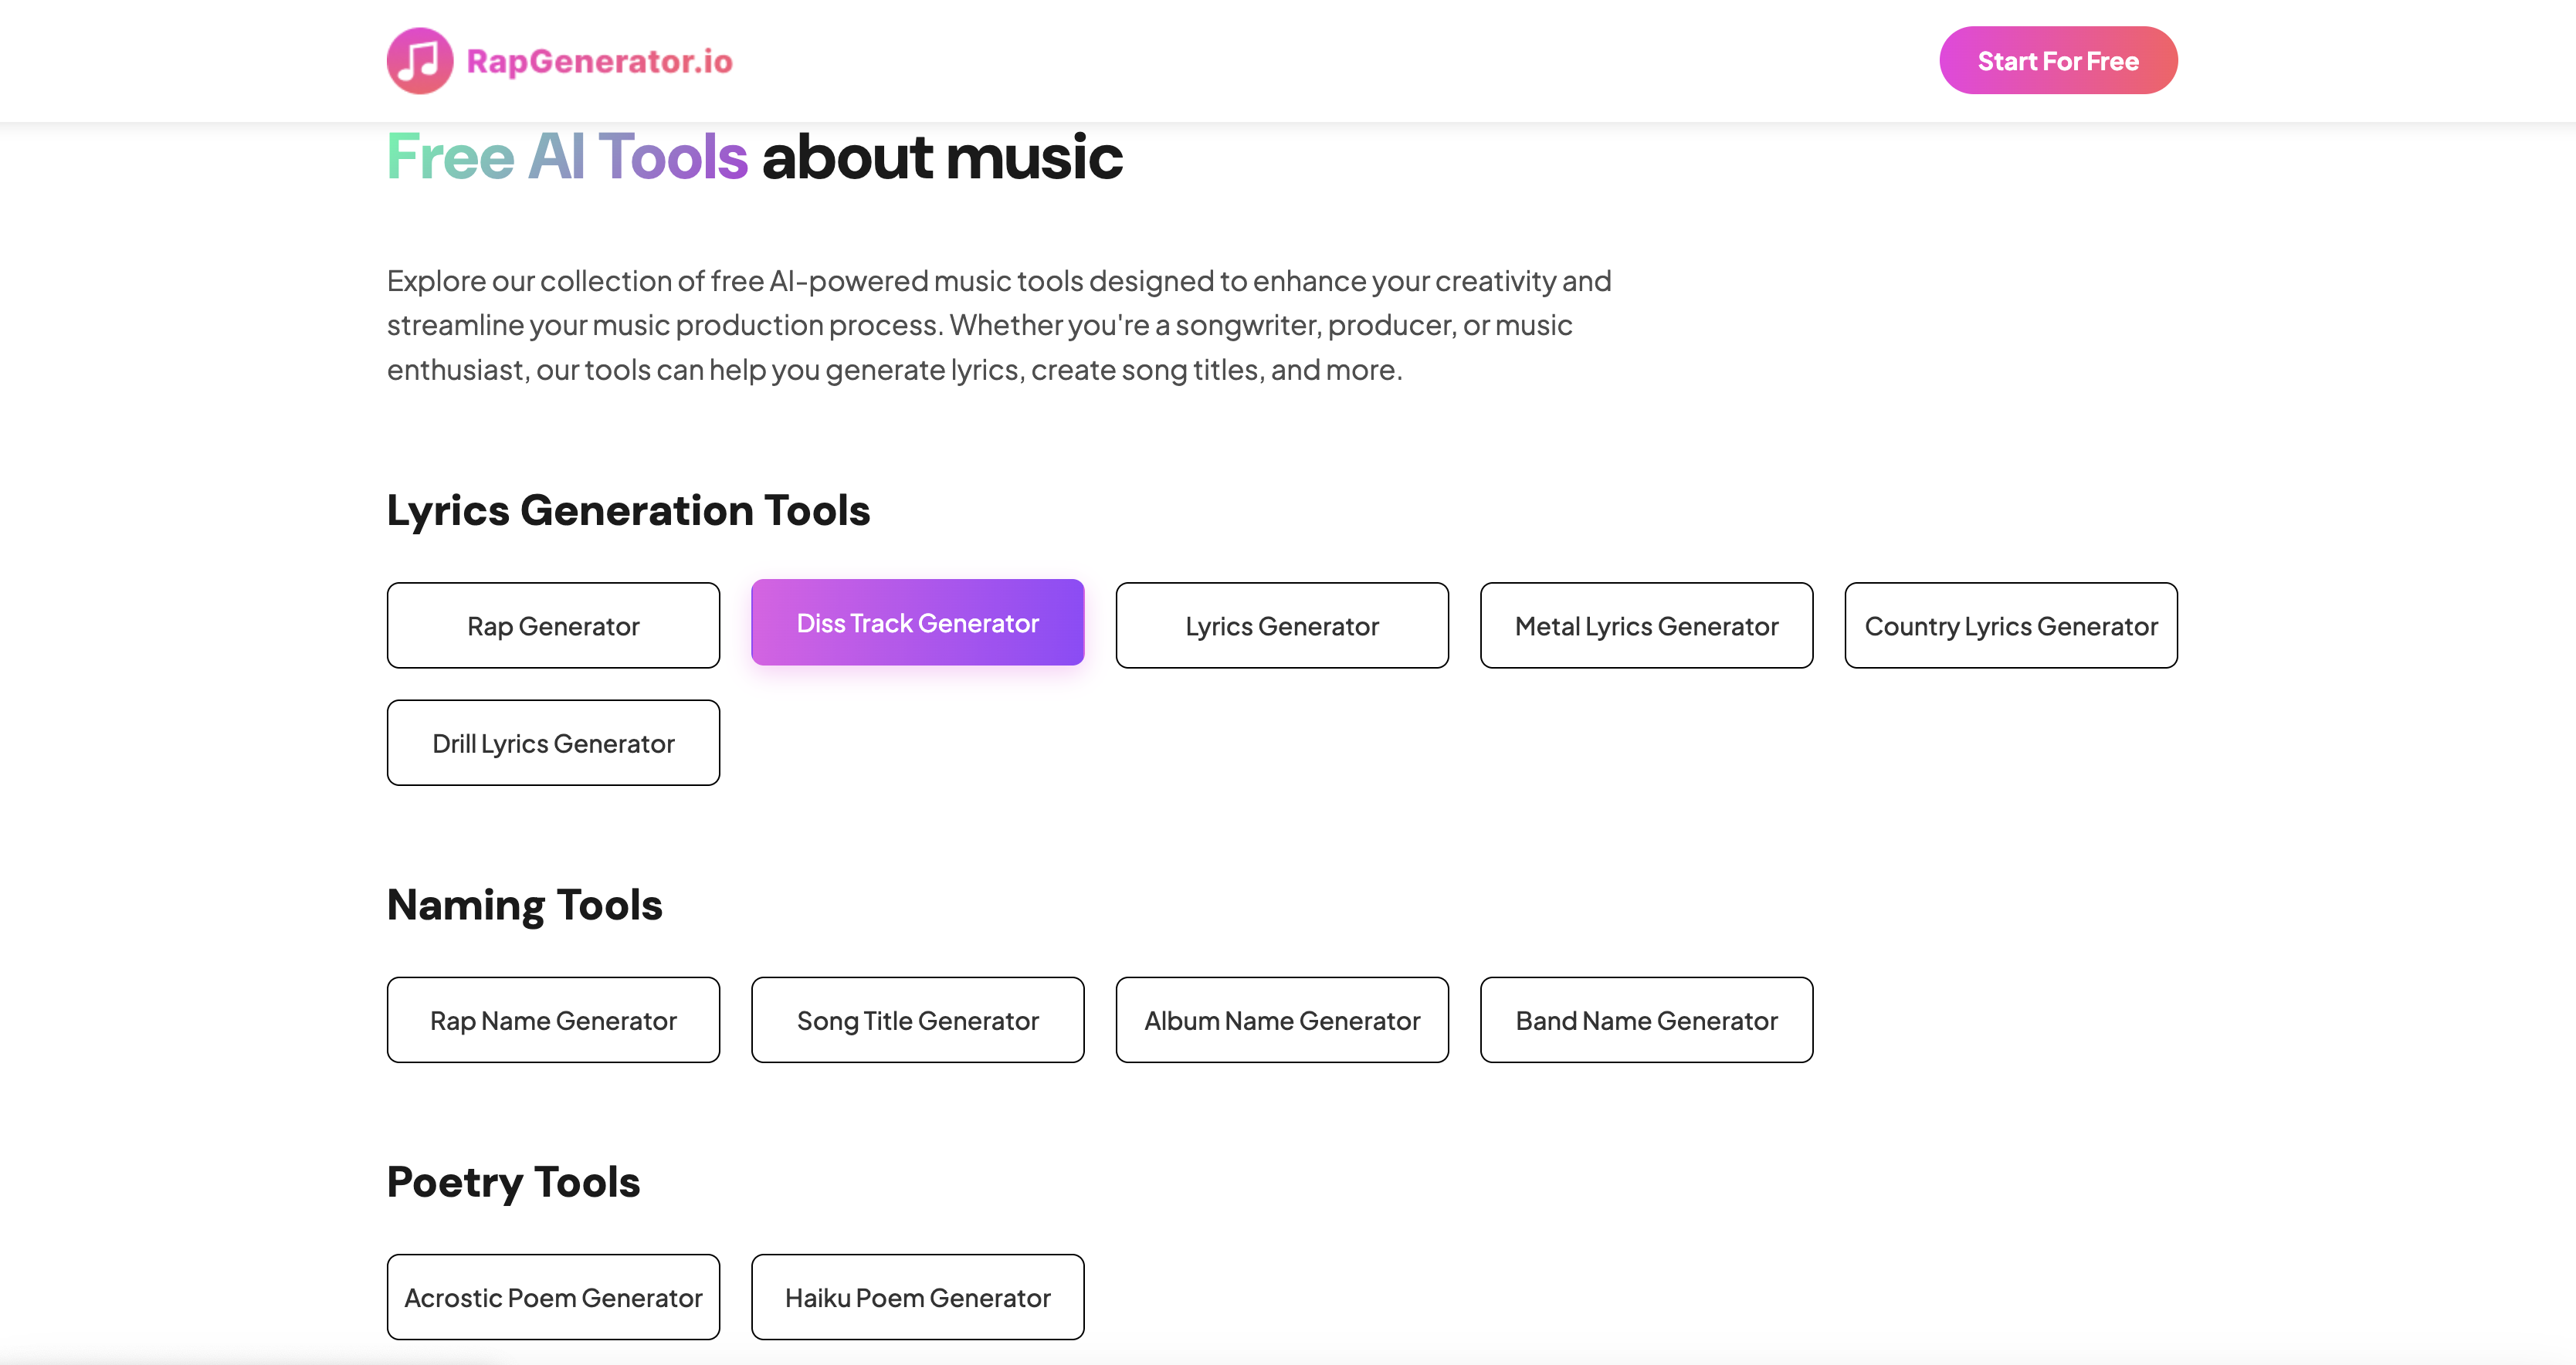2576x1365 pixels.
Task: Click the Poetry Tools section heading
Action: point(513,1181)
